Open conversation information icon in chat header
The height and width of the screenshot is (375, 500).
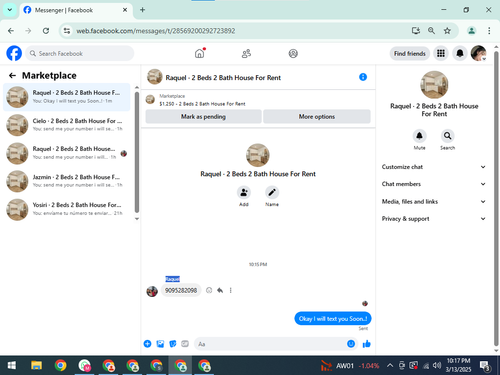[363, 77]
